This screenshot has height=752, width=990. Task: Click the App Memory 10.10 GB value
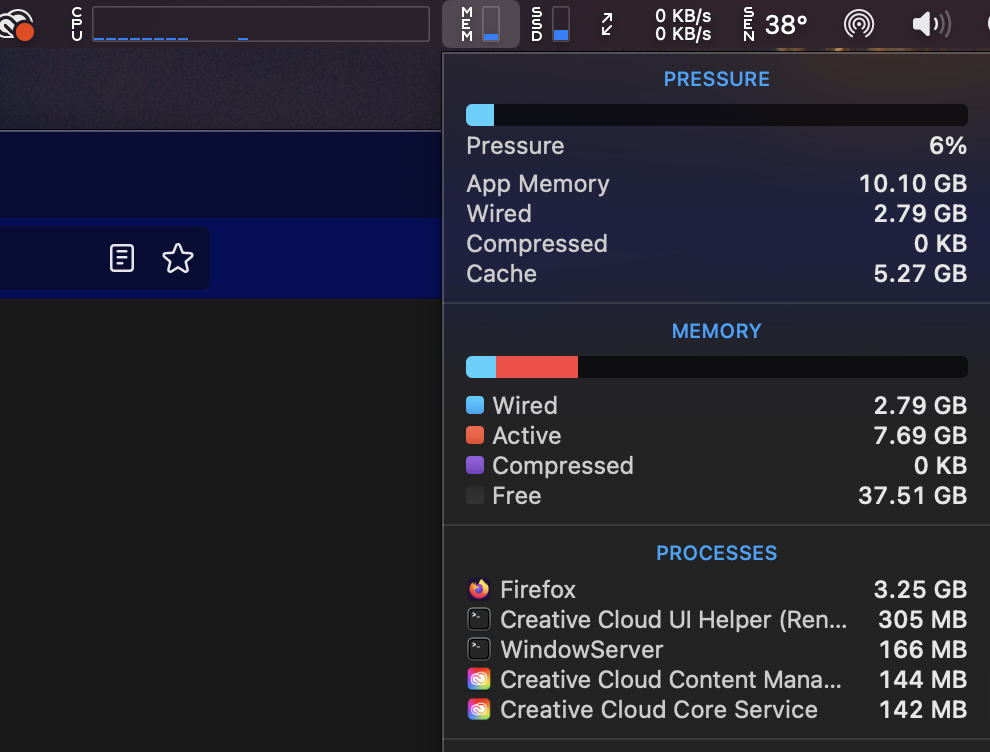pos(913,184)
